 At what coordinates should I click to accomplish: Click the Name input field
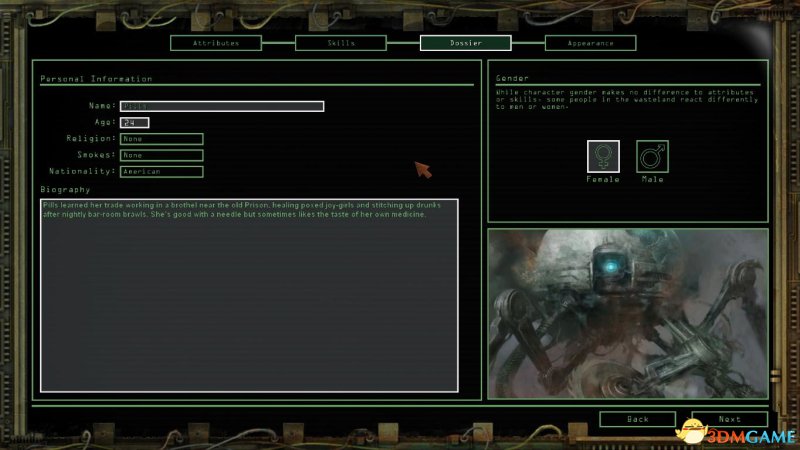(x=221, y=106)
